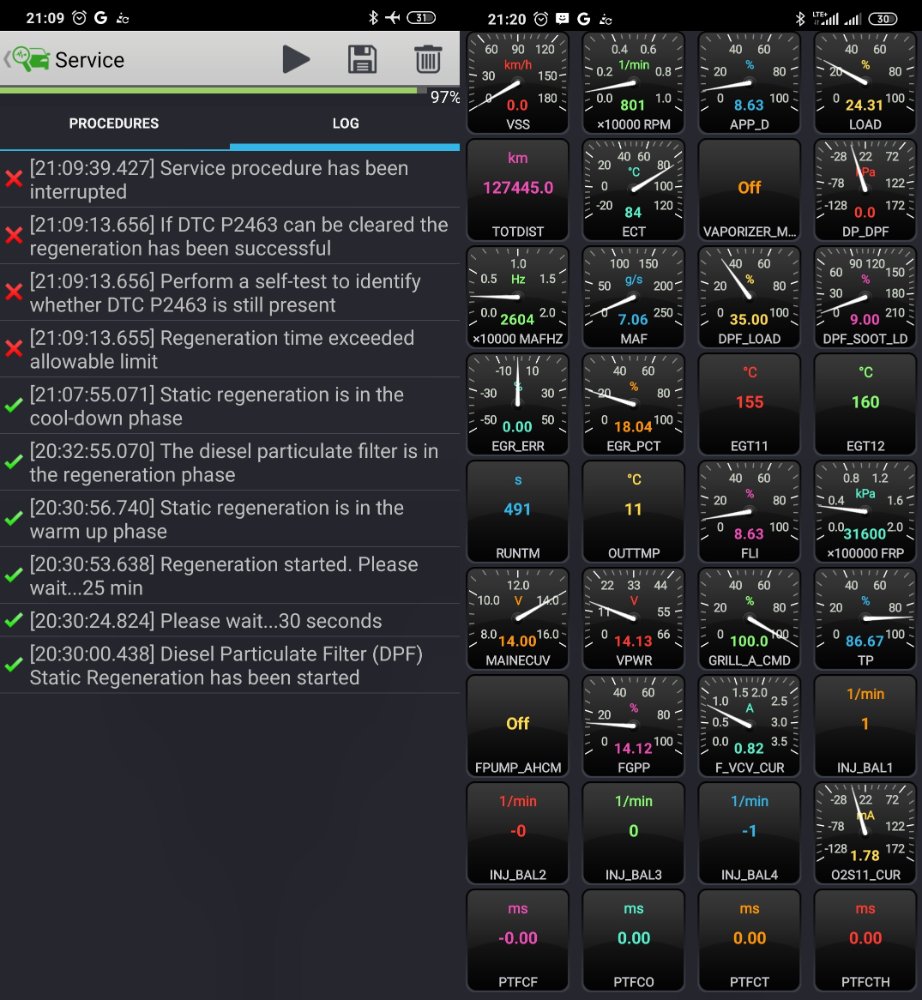Viewport: 922px width, 1000px height.
Task: Tap the 'Service procedure has been interrupted' entry
Action: pyautogui.click(x=230, y=180)
